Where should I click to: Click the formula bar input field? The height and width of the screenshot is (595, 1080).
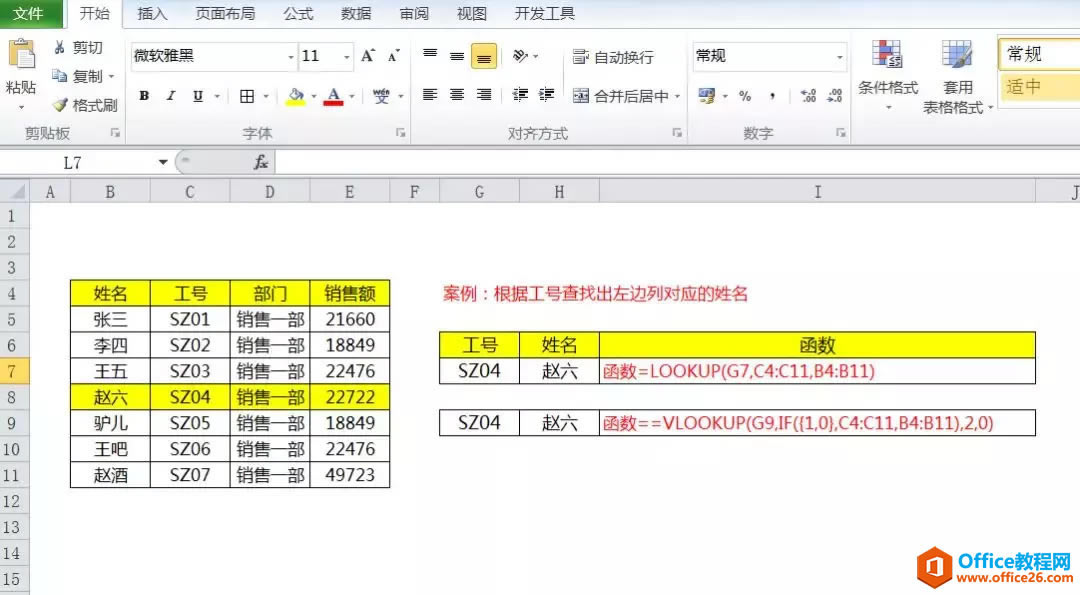[678, 163]
